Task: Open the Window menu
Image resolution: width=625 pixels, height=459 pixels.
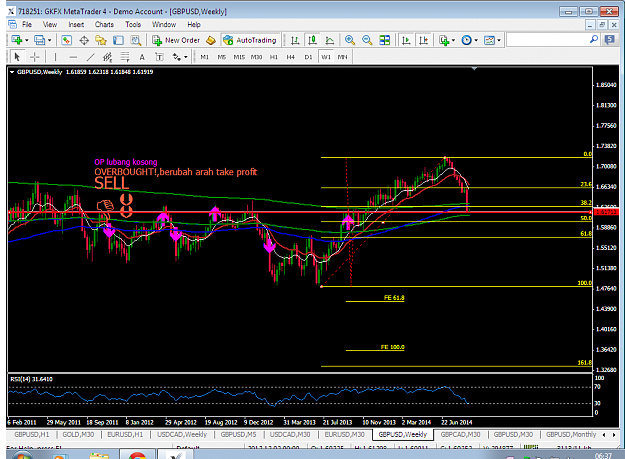Action: tap(164, 24)
